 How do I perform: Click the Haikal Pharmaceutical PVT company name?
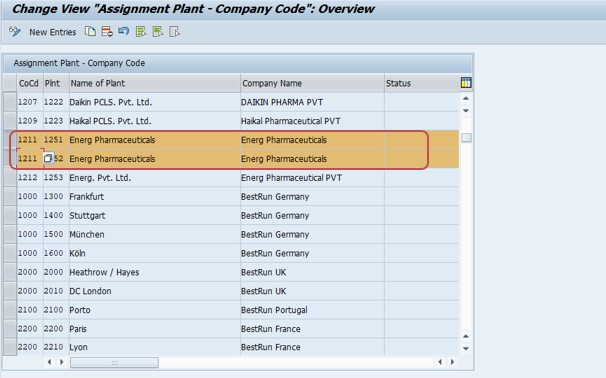point(291,121)
